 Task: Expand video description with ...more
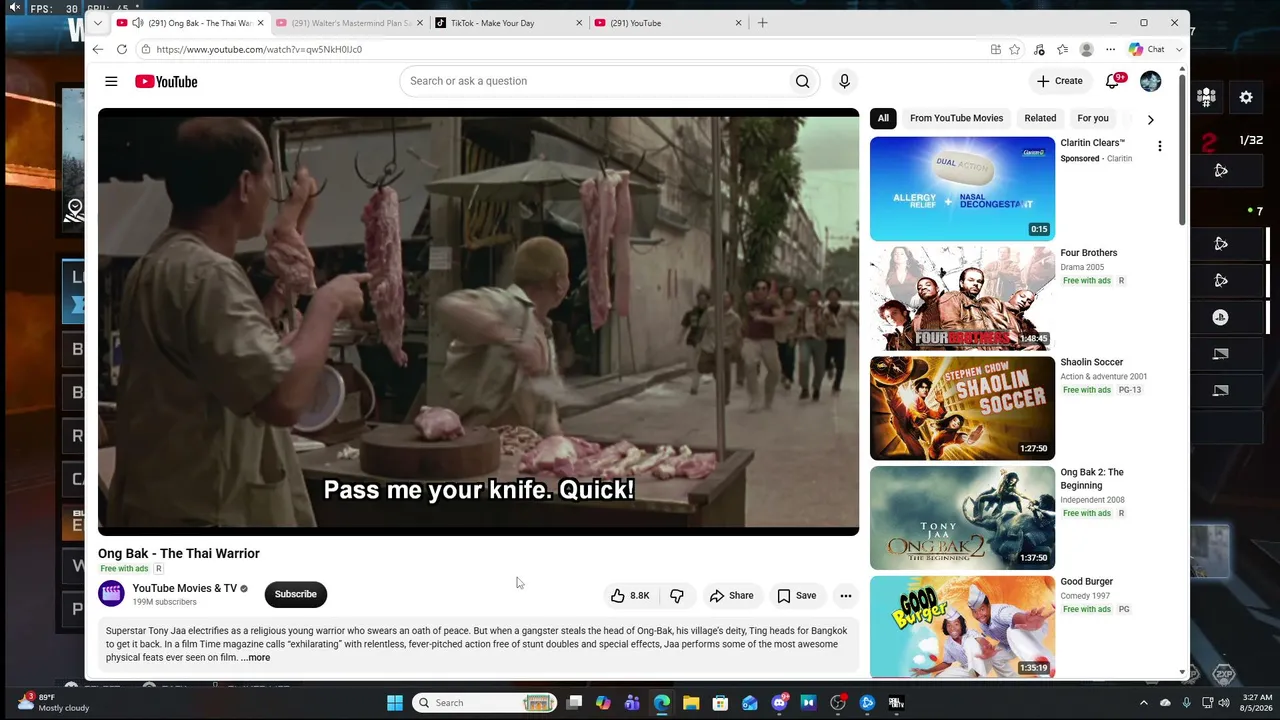(255, 658)
